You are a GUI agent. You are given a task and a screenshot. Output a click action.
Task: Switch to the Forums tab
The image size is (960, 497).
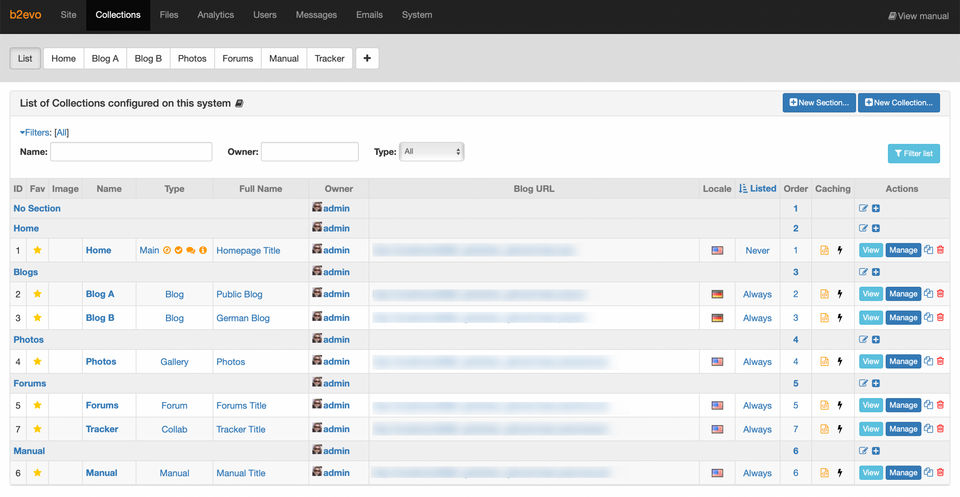pos(237,58)
